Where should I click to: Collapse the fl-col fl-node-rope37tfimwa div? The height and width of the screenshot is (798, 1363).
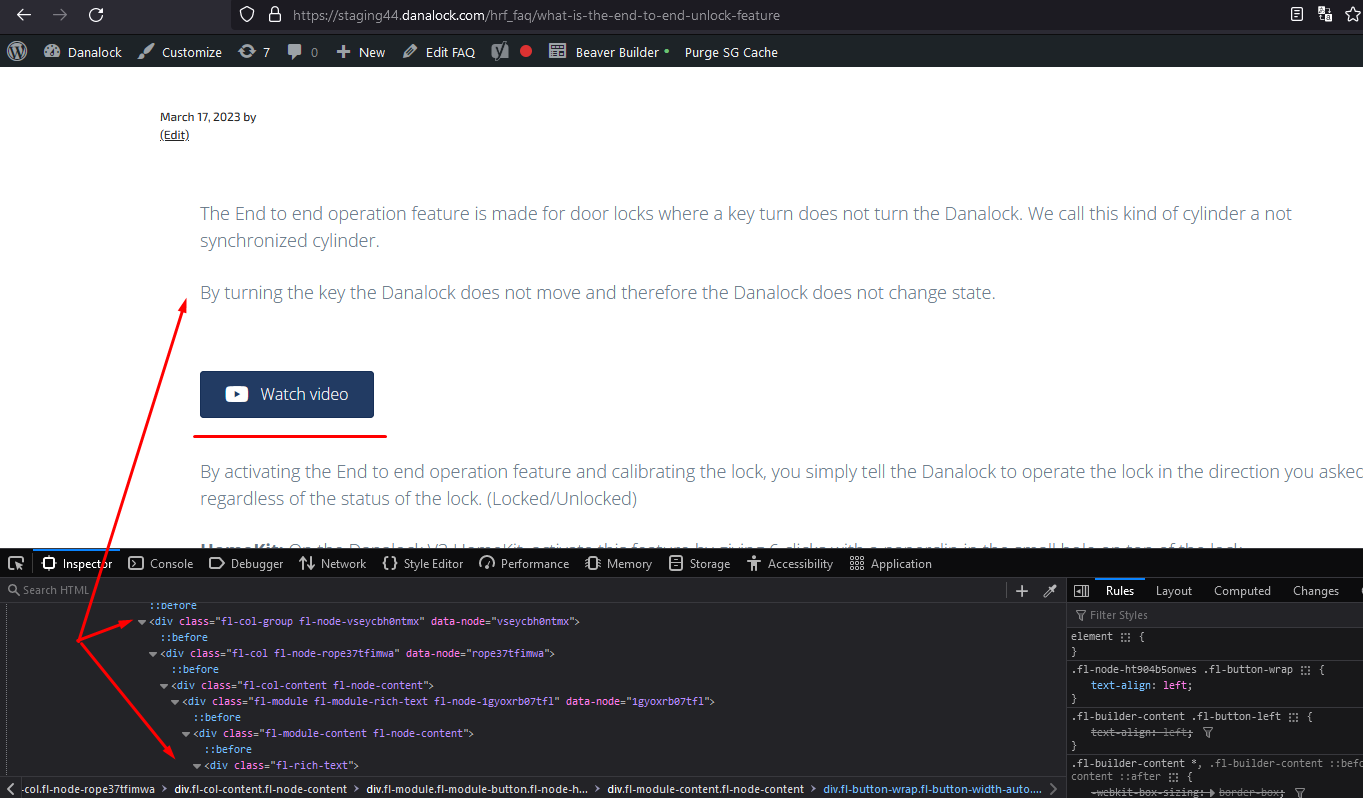[x=153, y=654]
